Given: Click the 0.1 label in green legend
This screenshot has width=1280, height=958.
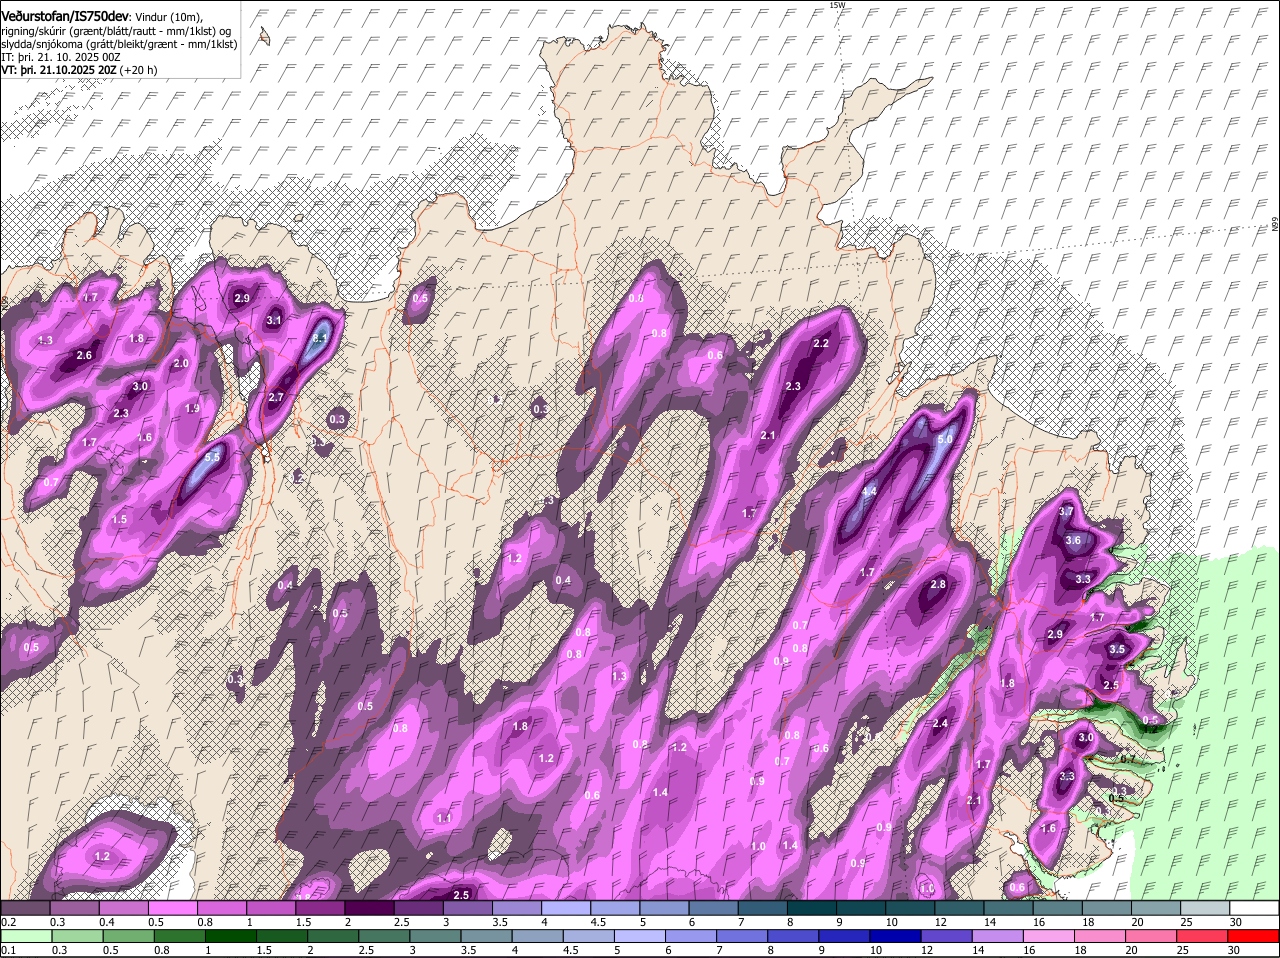Looking at the screenshot, I should tap(8, 950).
